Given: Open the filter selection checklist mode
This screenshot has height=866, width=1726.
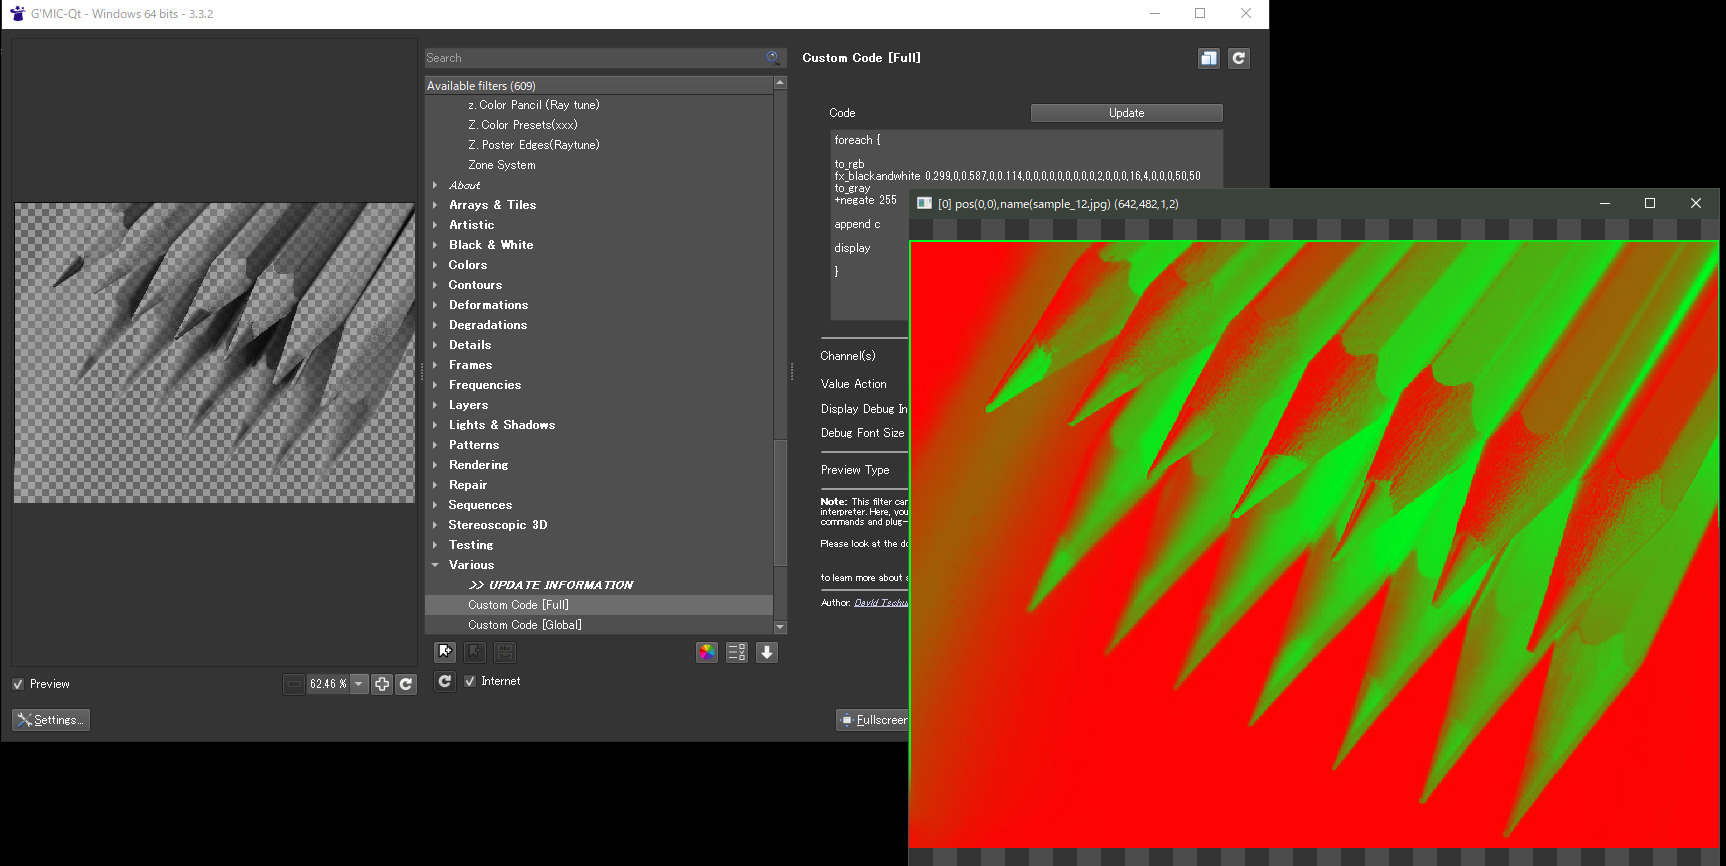Looking at the screenshot, I should tap(737, 652).
